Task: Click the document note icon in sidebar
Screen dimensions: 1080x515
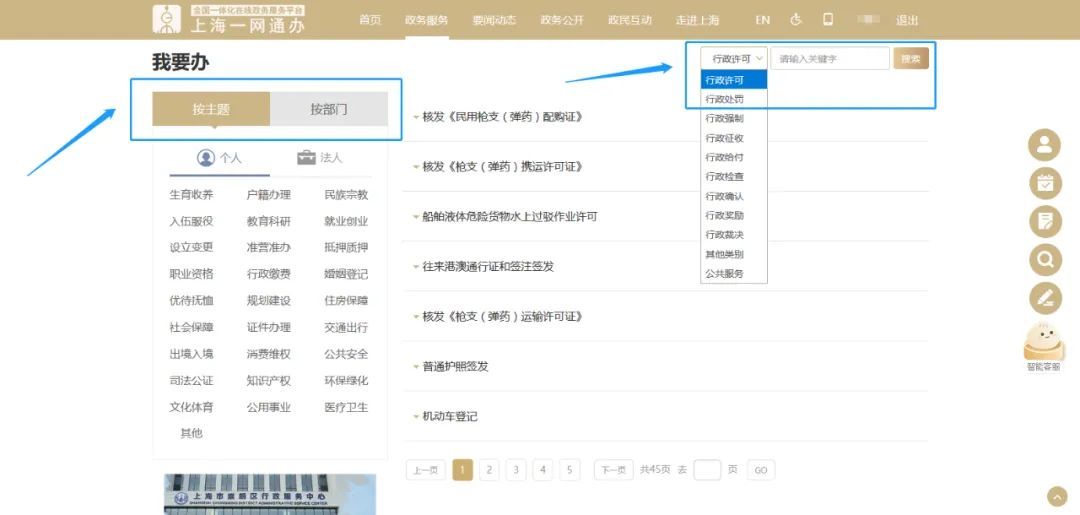Action: point(1045,221)
